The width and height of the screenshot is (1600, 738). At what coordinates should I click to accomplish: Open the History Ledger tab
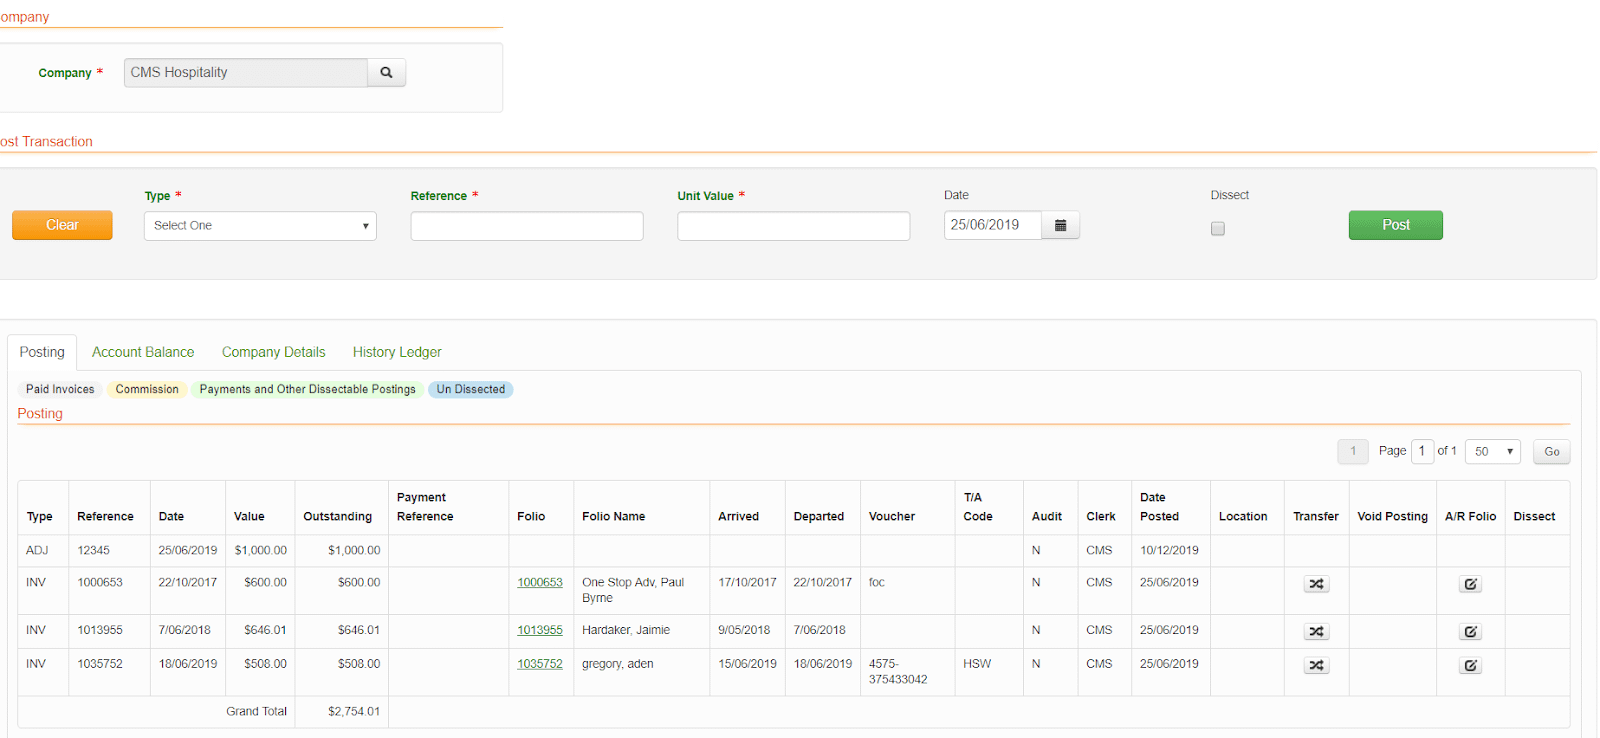396,352
